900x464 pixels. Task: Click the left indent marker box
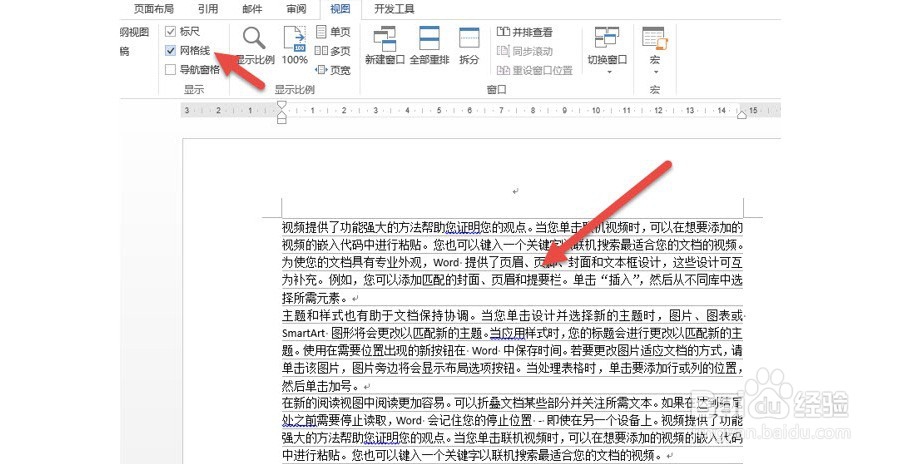pyautogui.click(x=281, y=121)
